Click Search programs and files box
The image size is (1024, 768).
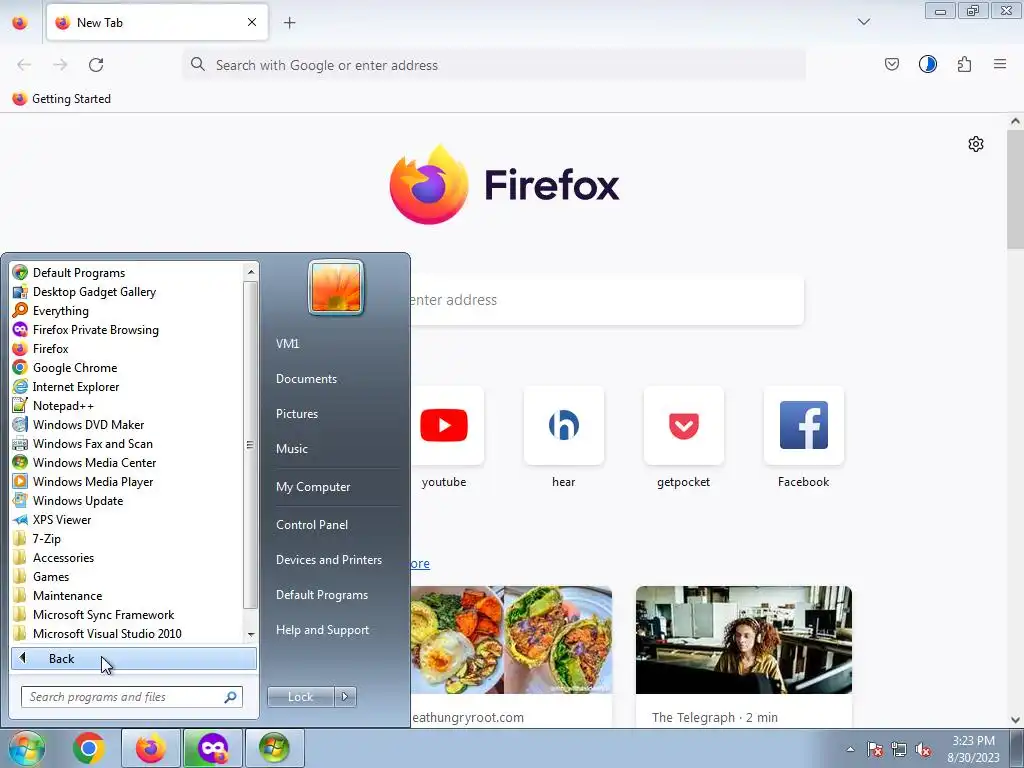click(132, 697)
